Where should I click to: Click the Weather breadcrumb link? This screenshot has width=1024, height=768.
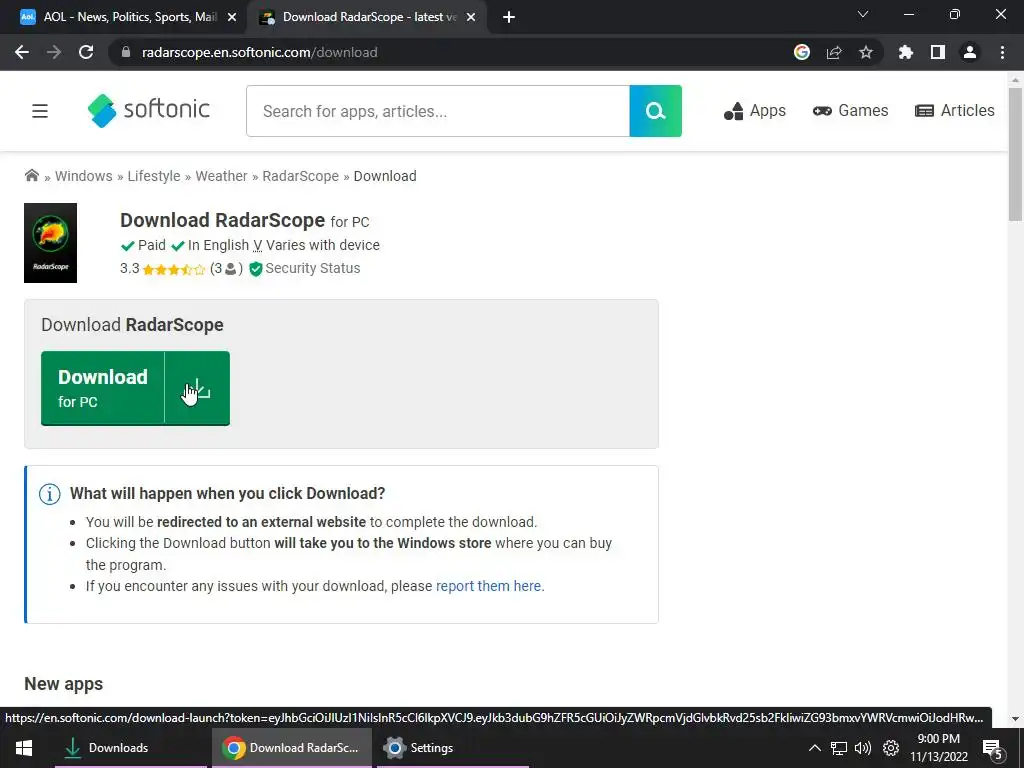point(221,176)
